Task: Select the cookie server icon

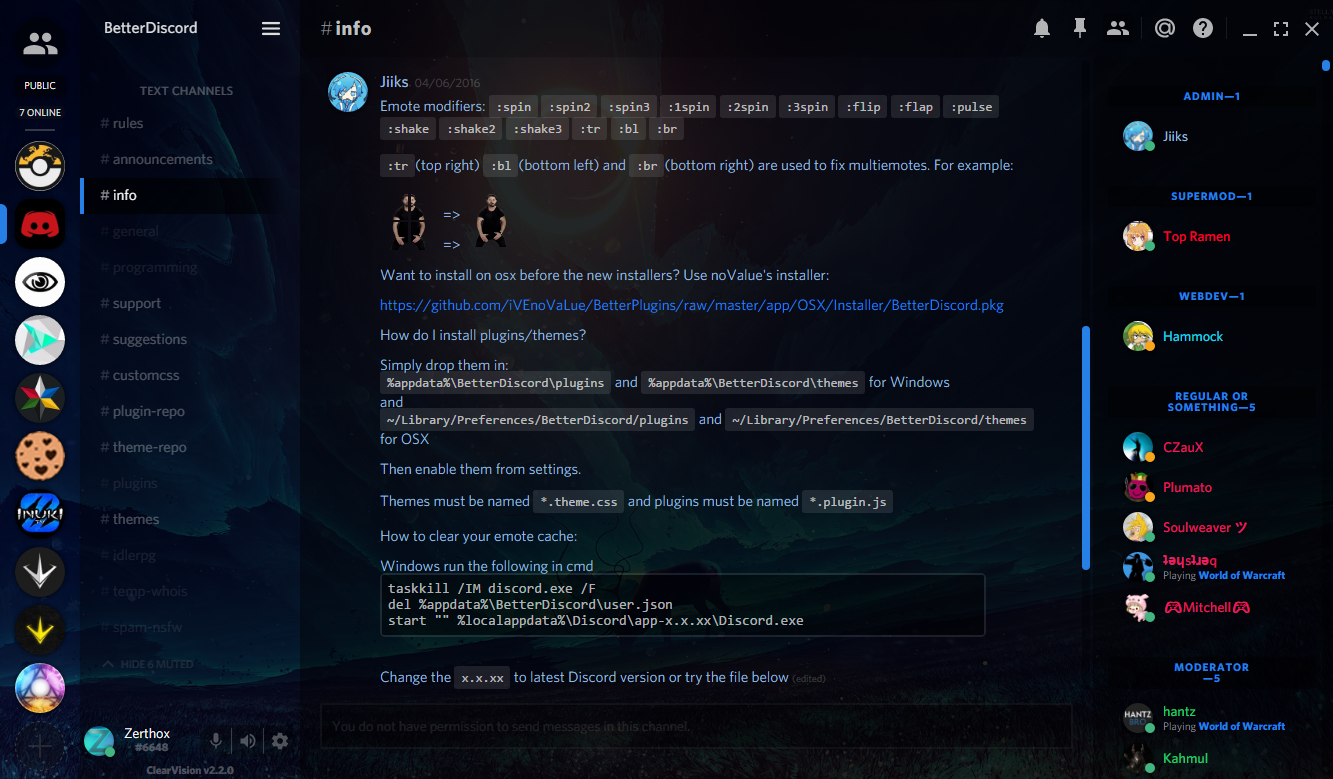Action: [x=40, y=456]
